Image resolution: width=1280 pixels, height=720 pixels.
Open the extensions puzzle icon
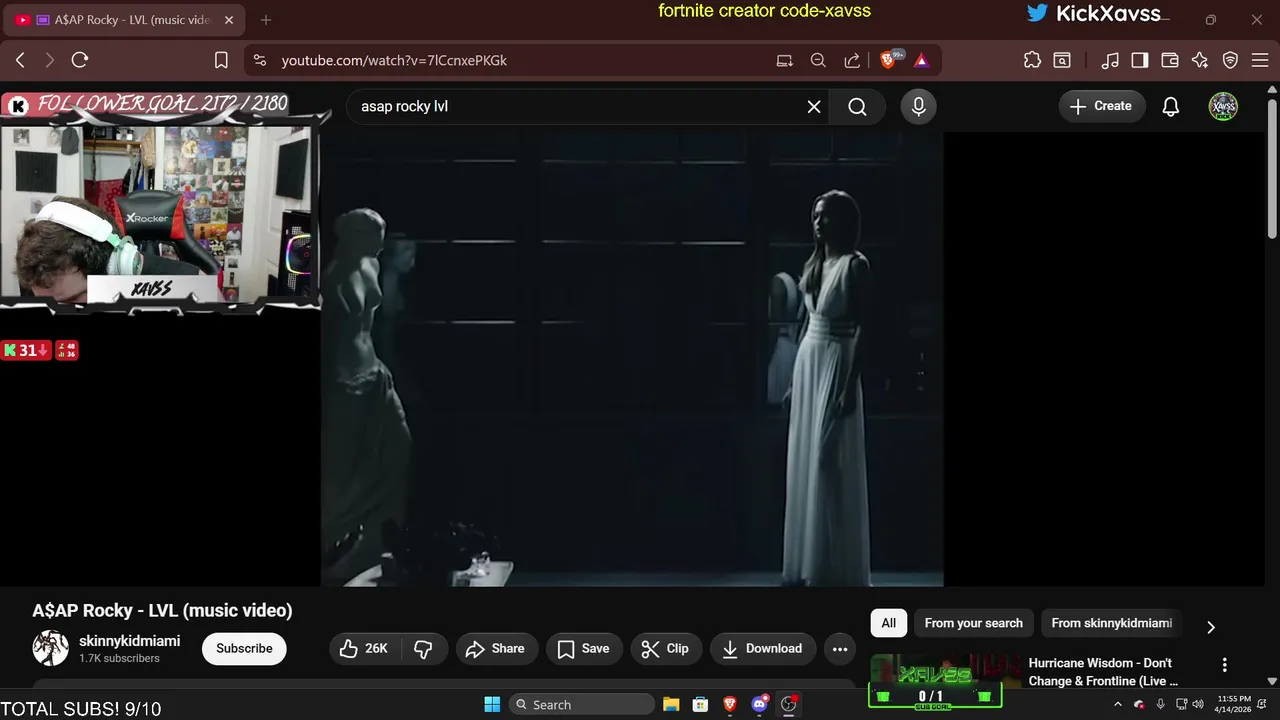(x=1033, y=60)
